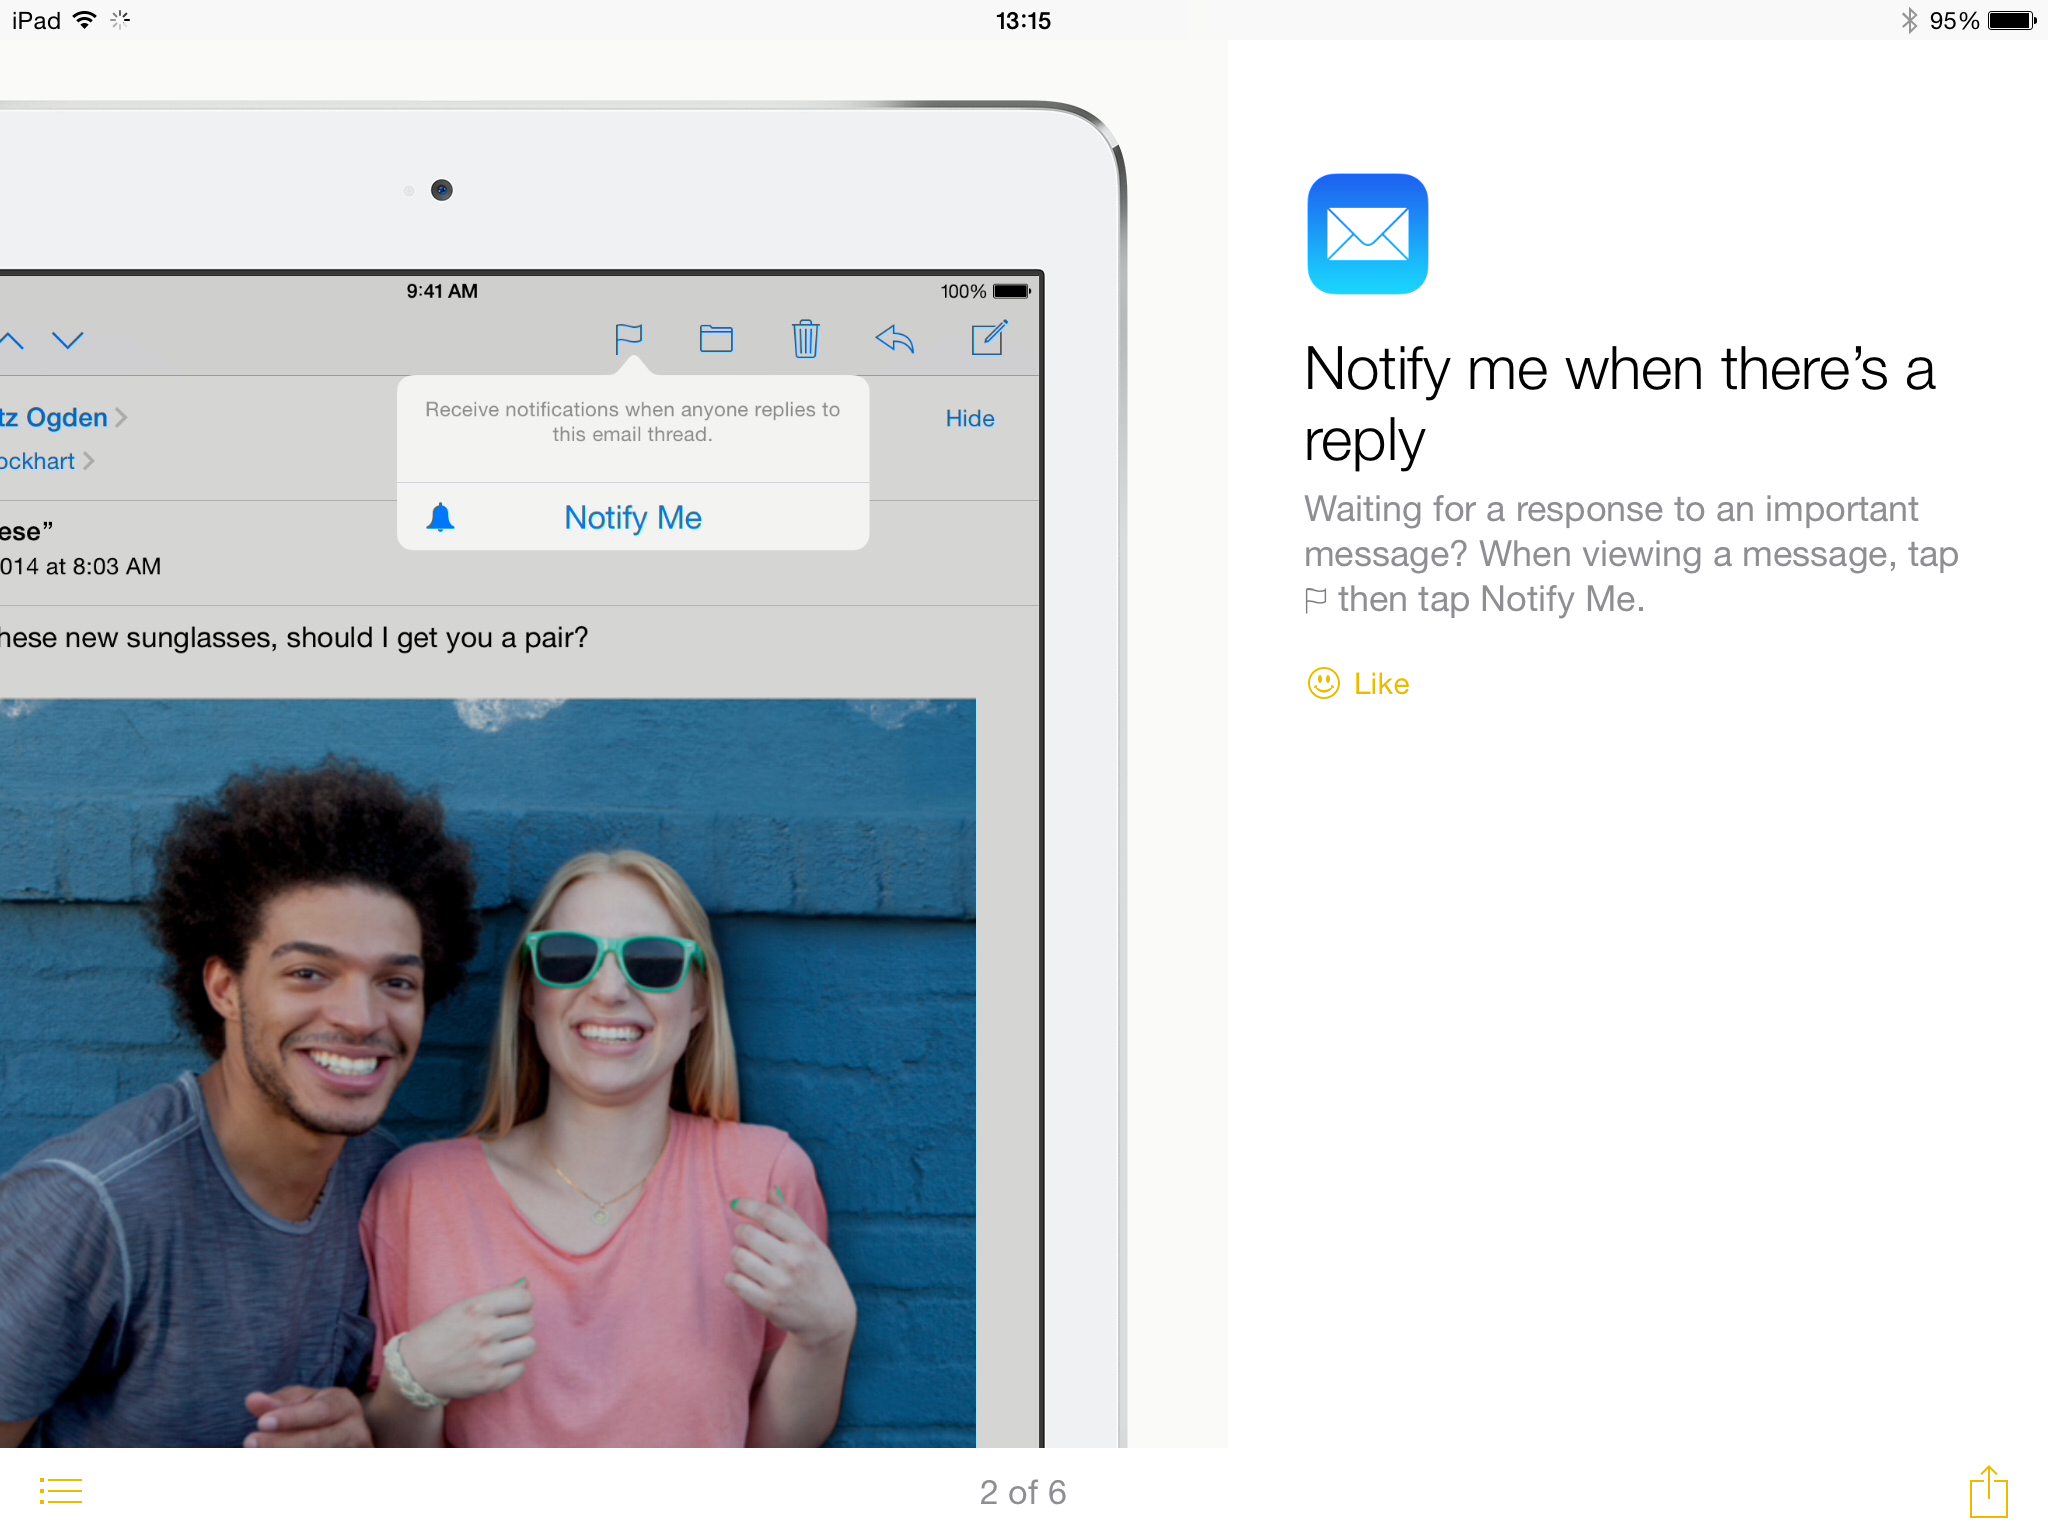Go to next message with down chevron

coord(68,340)
